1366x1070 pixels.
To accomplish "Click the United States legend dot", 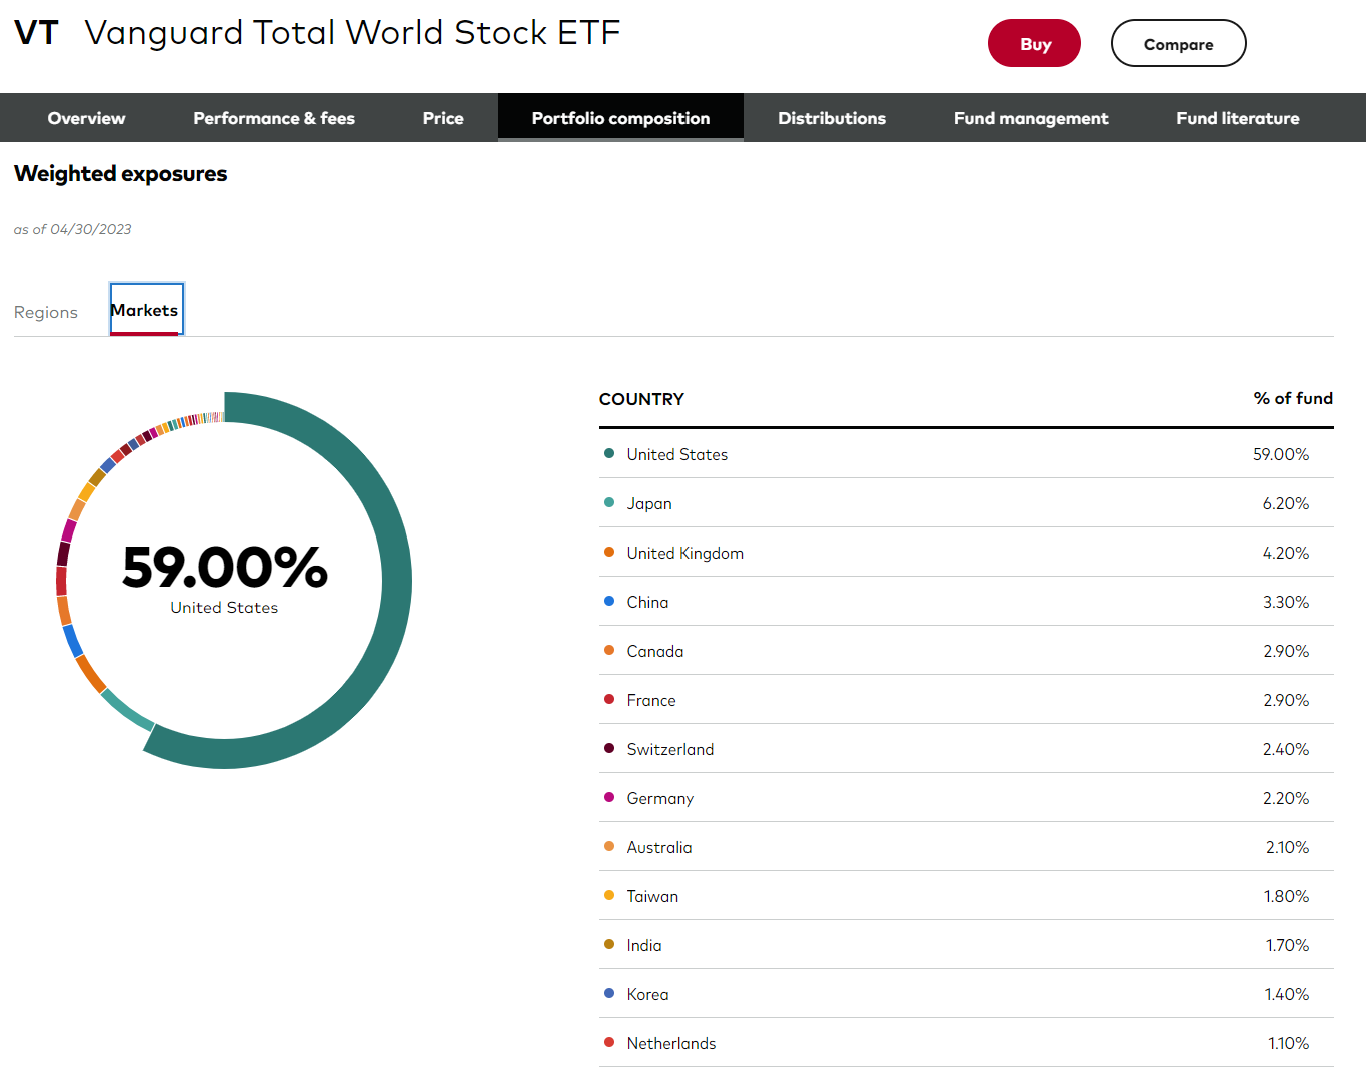I will point(609,453).
